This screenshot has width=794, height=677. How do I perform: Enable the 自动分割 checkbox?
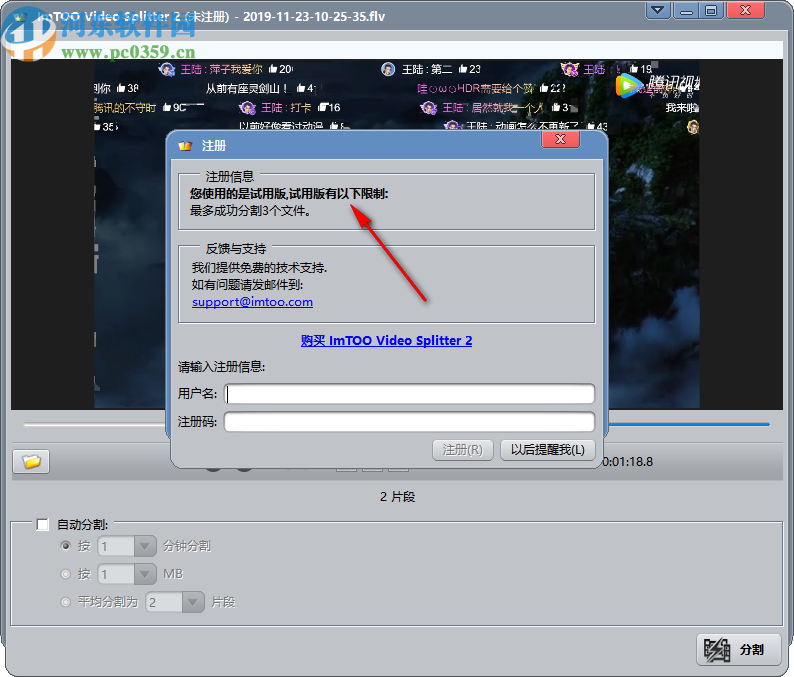(43, 524)
